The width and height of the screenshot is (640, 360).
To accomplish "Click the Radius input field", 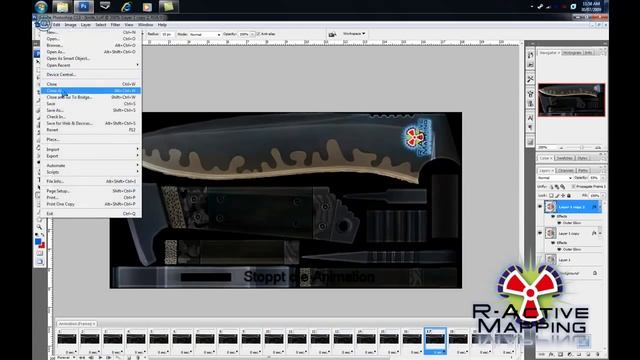I will pos(167,34).
